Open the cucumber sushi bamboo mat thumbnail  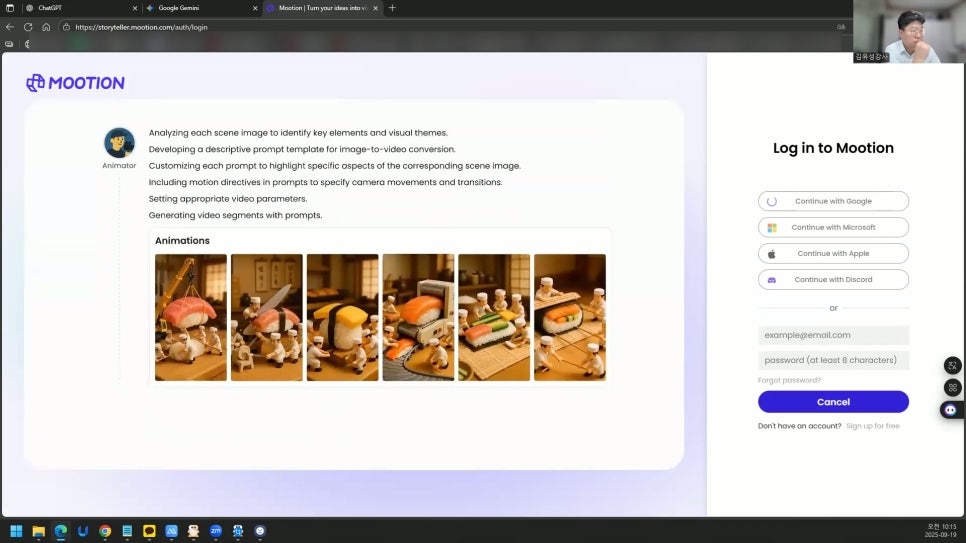click(x=494, y=317)
